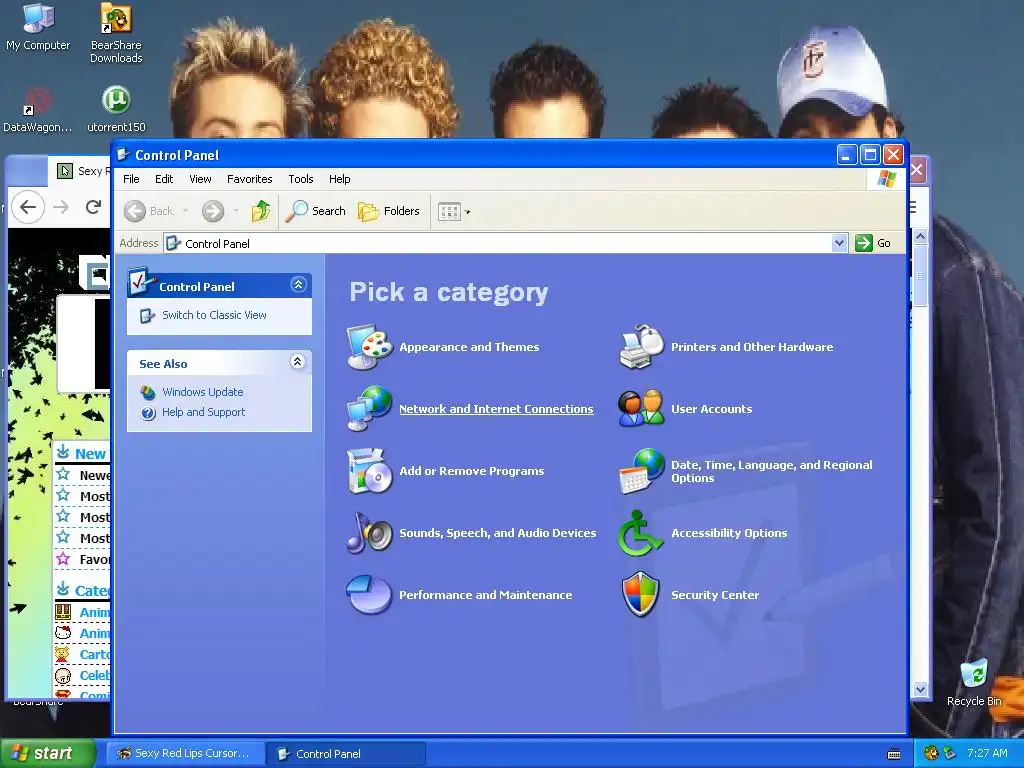Screen dimensions: 1024x768
Task: Collapse the Control Panel sidebar section
Action: point(298,285)
